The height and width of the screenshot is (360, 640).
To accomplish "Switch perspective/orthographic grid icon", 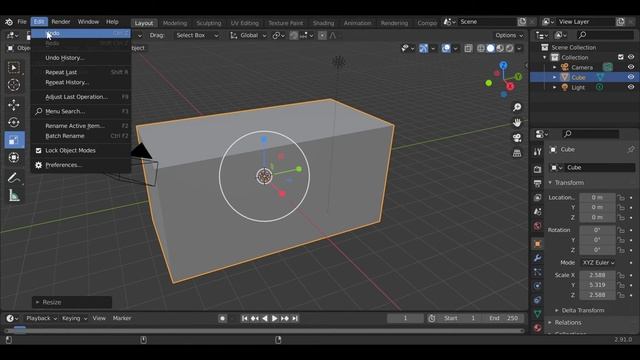I will [x=517, y=153].
